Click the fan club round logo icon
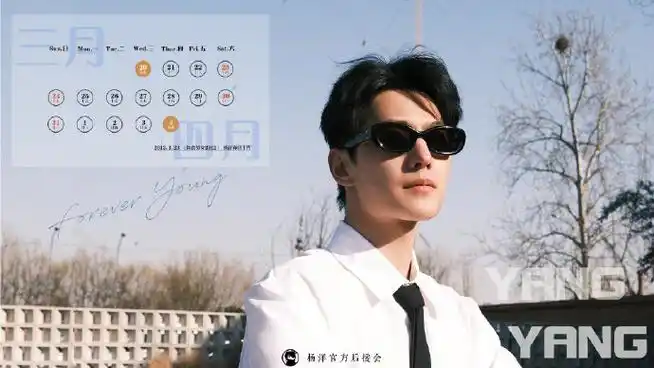654x368 pixels. [x=290, y=358]
